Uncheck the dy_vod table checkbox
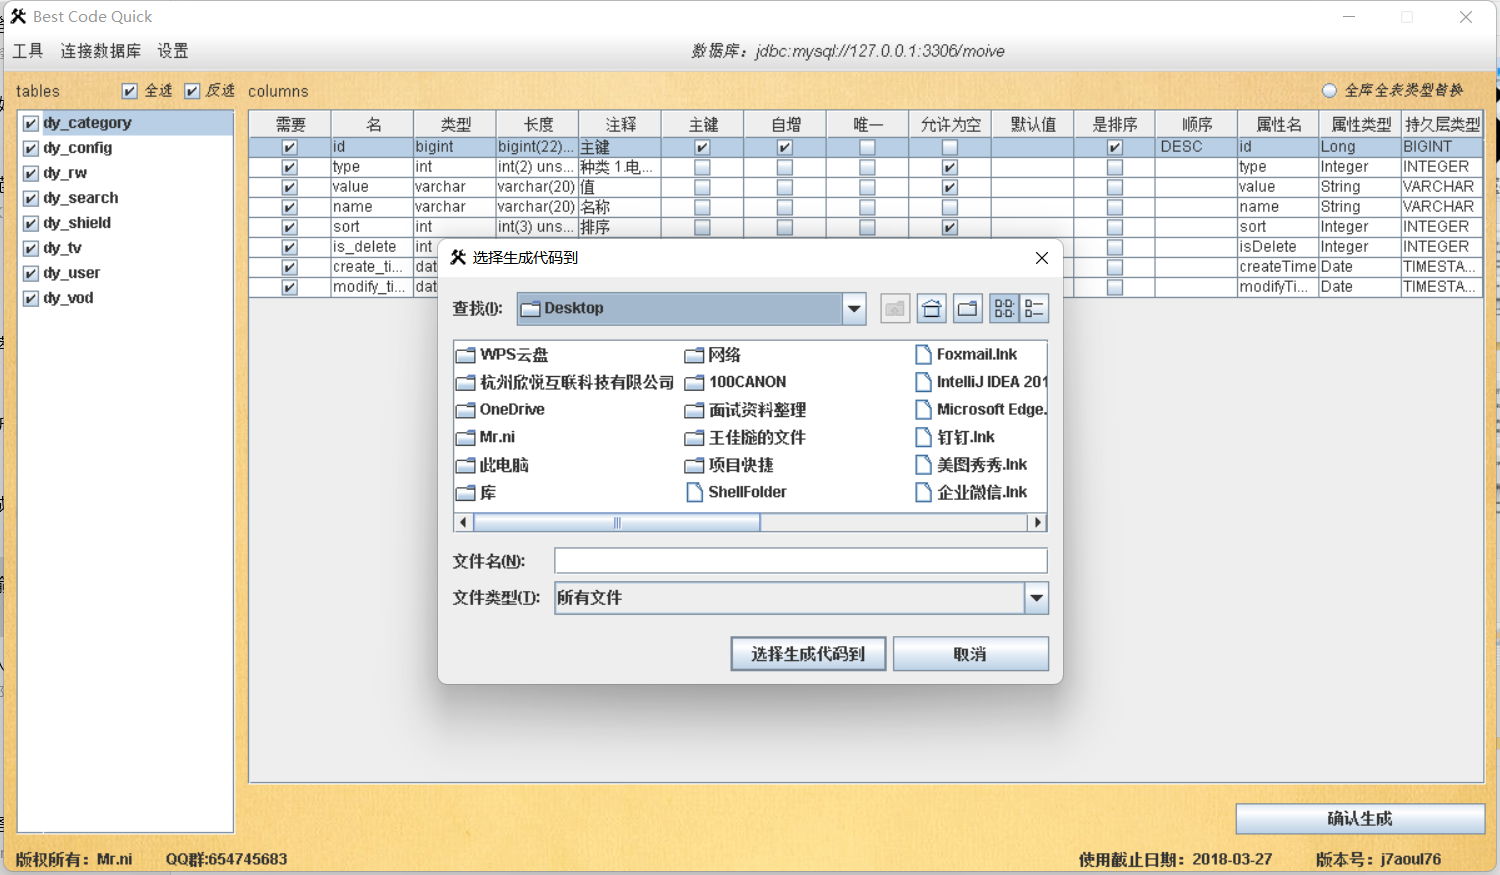 point(31,298)
